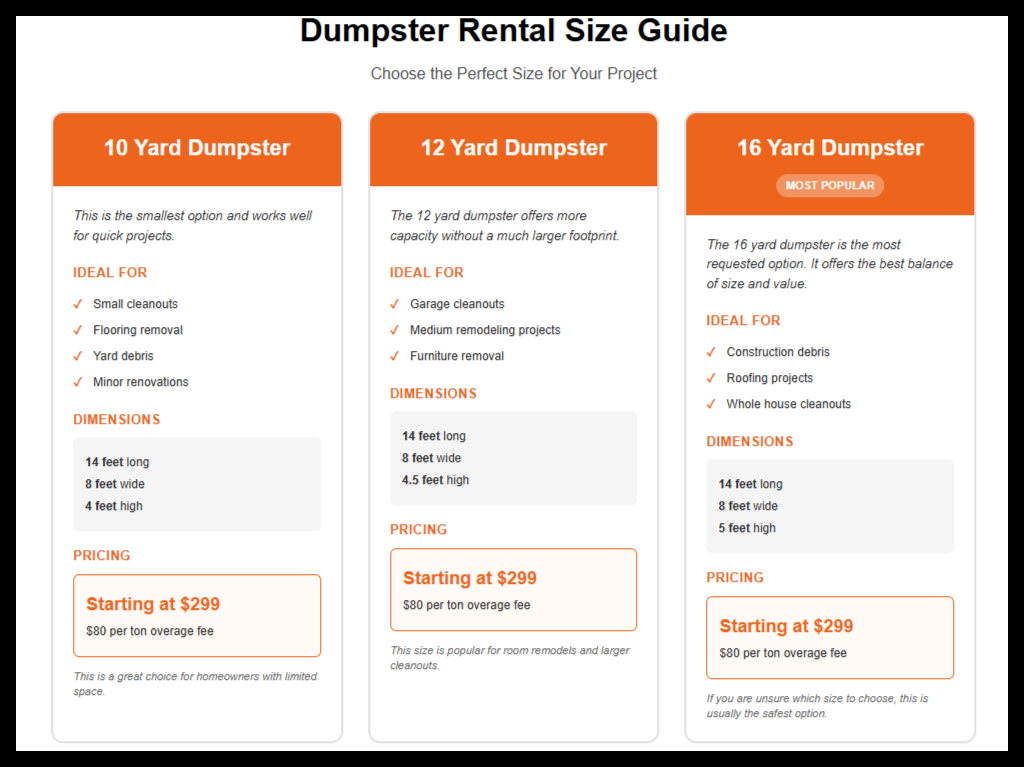Click the checkmark beside Yard debris
This screenshot has width=1024, height=767.
click(x=79, y=356)
